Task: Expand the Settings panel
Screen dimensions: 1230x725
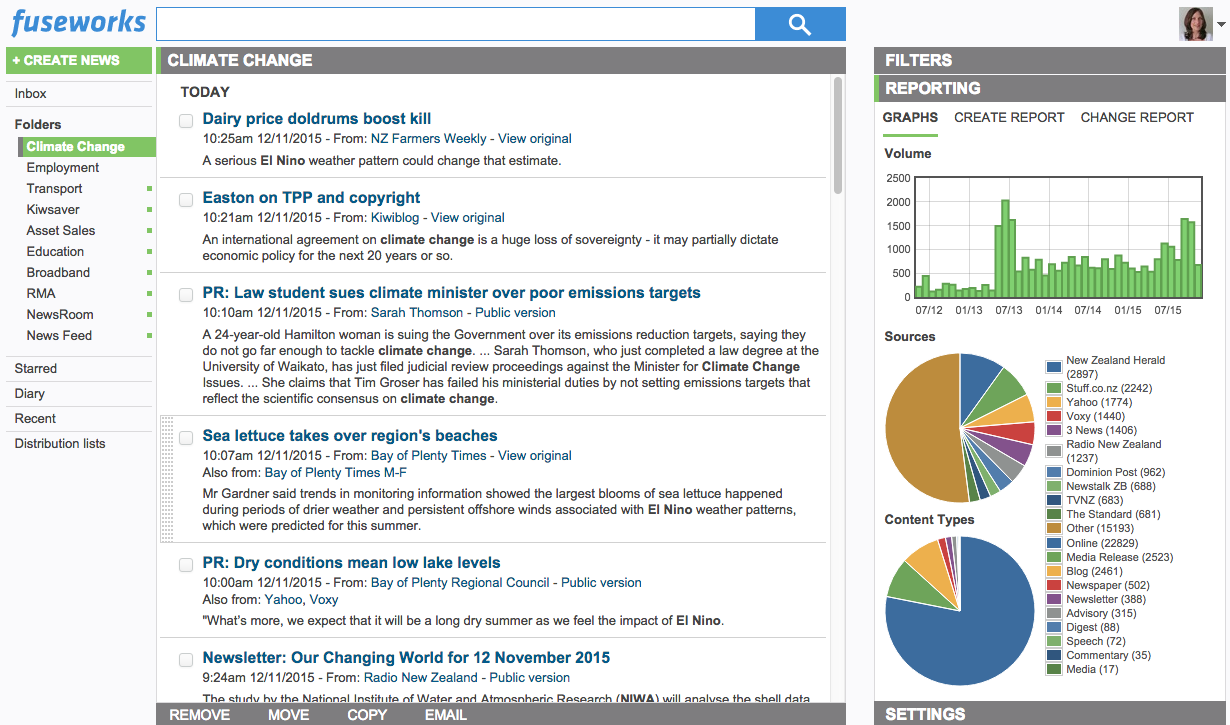Action: pyautogui.click(x=1049, y=714)
